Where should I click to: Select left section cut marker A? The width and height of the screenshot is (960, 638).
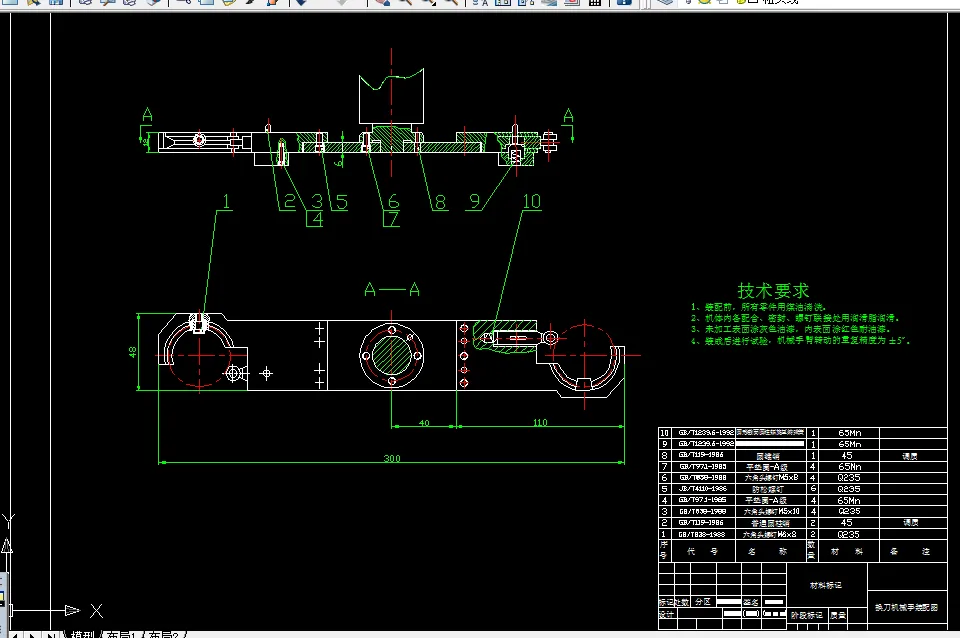tap(147, 114)
